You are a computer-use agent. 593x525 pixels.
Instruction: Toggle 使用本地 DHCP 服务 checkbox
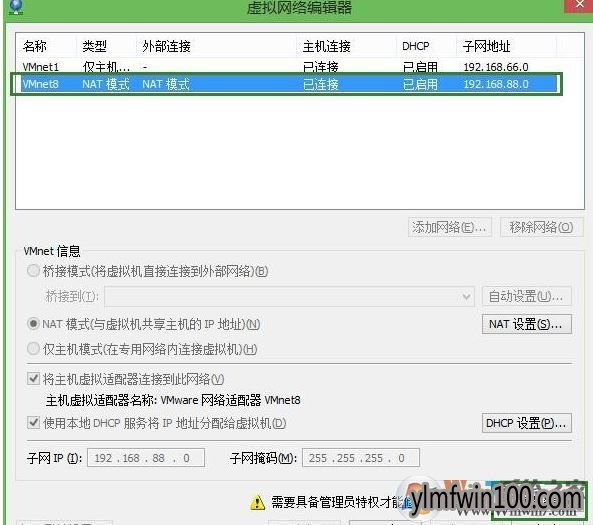(x=33, y=422)
